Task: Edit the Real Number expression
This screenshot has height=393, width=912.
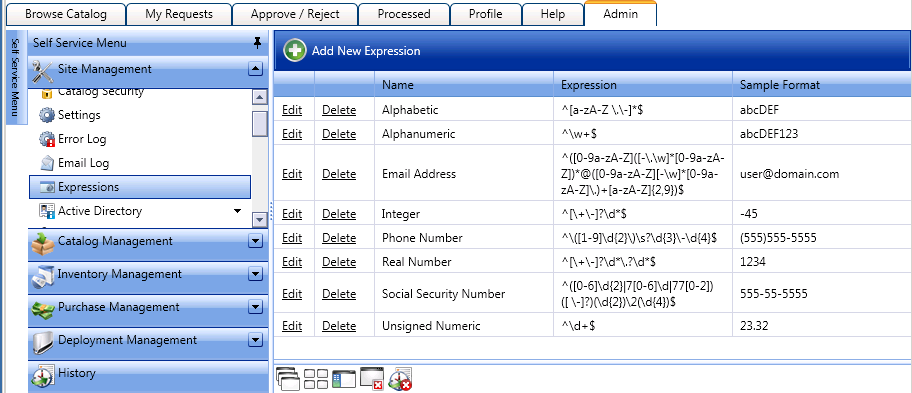Action: [292, 262]
